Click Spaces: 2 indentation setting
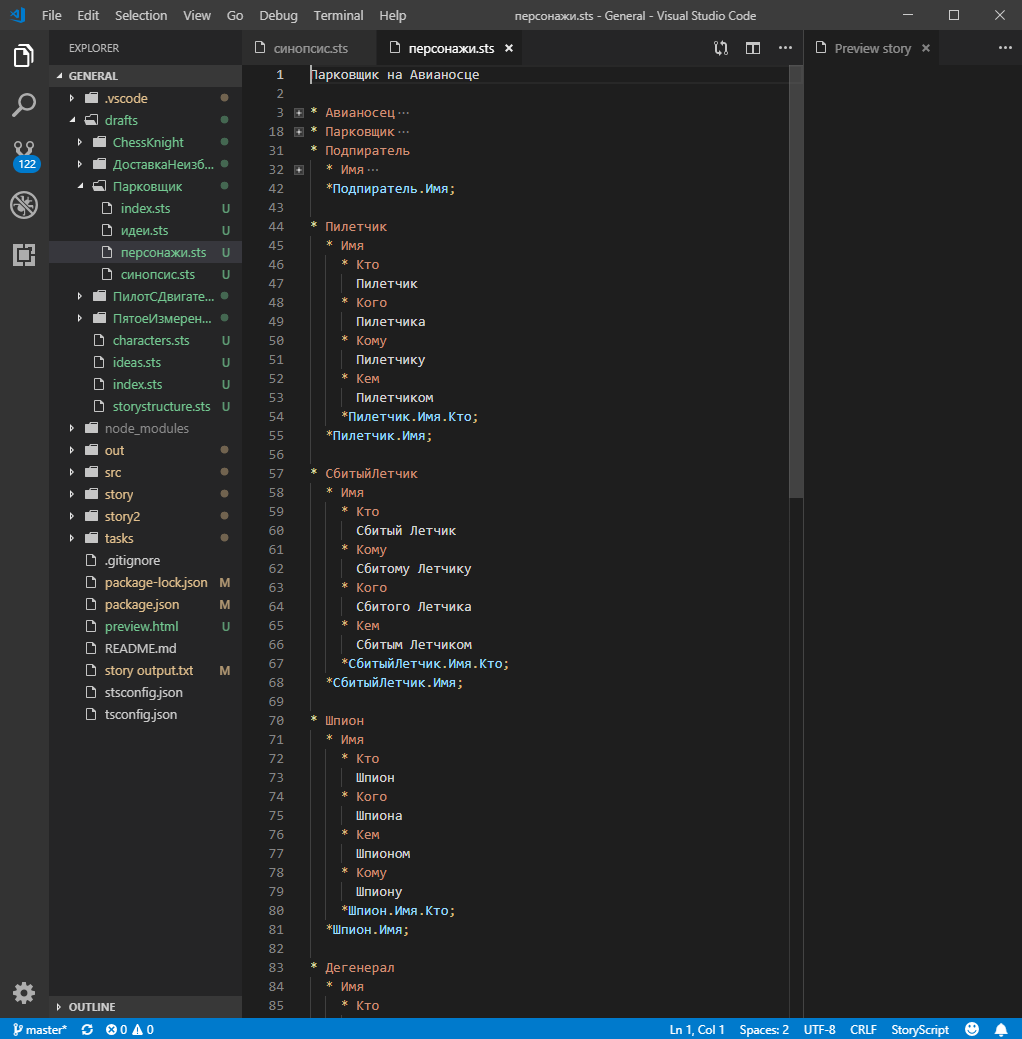The height and width of the screenshot is (1039, 1022). point(764,1029)
